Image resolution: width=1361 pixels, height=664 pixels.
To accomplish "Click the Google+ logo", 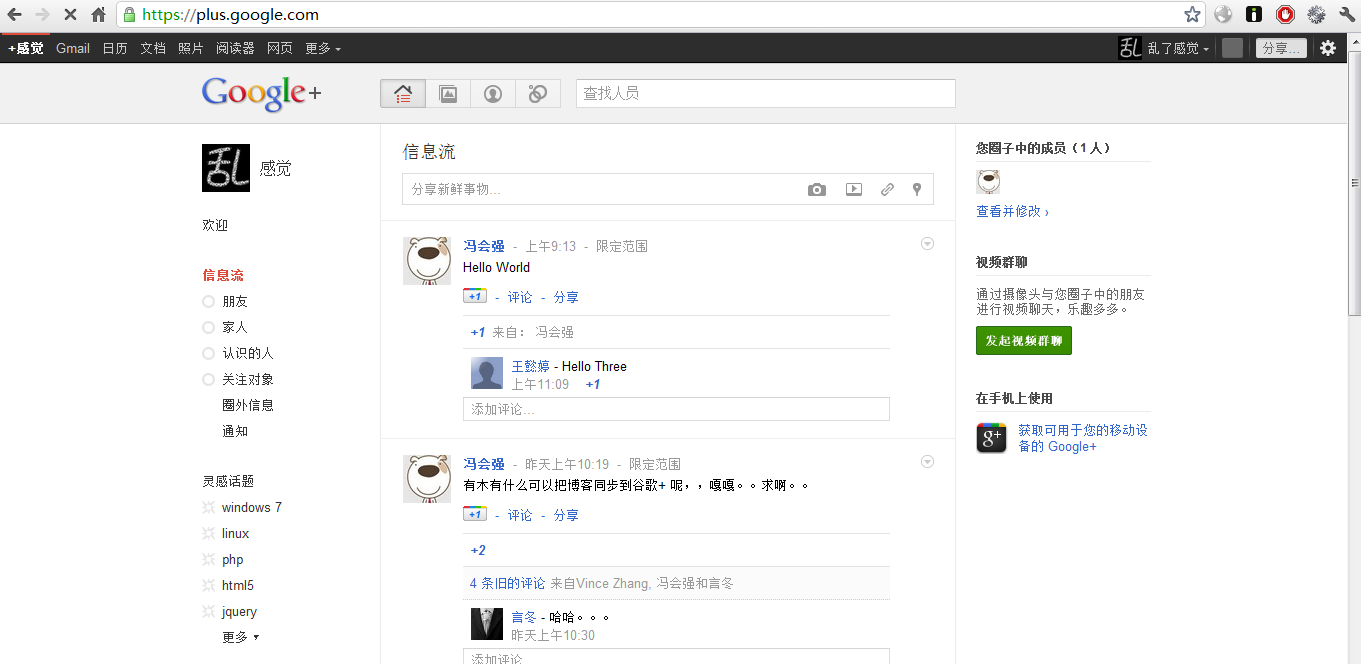I will (261, 94).
